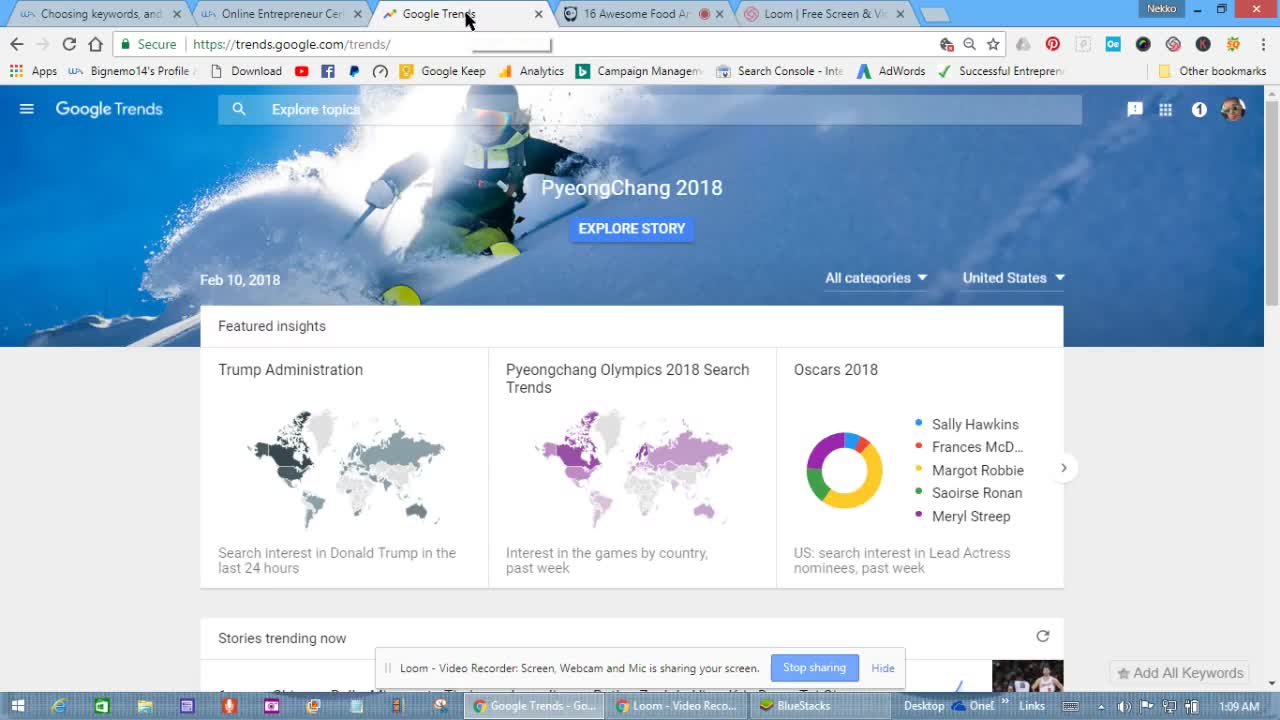Screen dimensions: 1280x720
Task: Click Meryl Streep purple legend dot
Action: [x=919, y=515]
